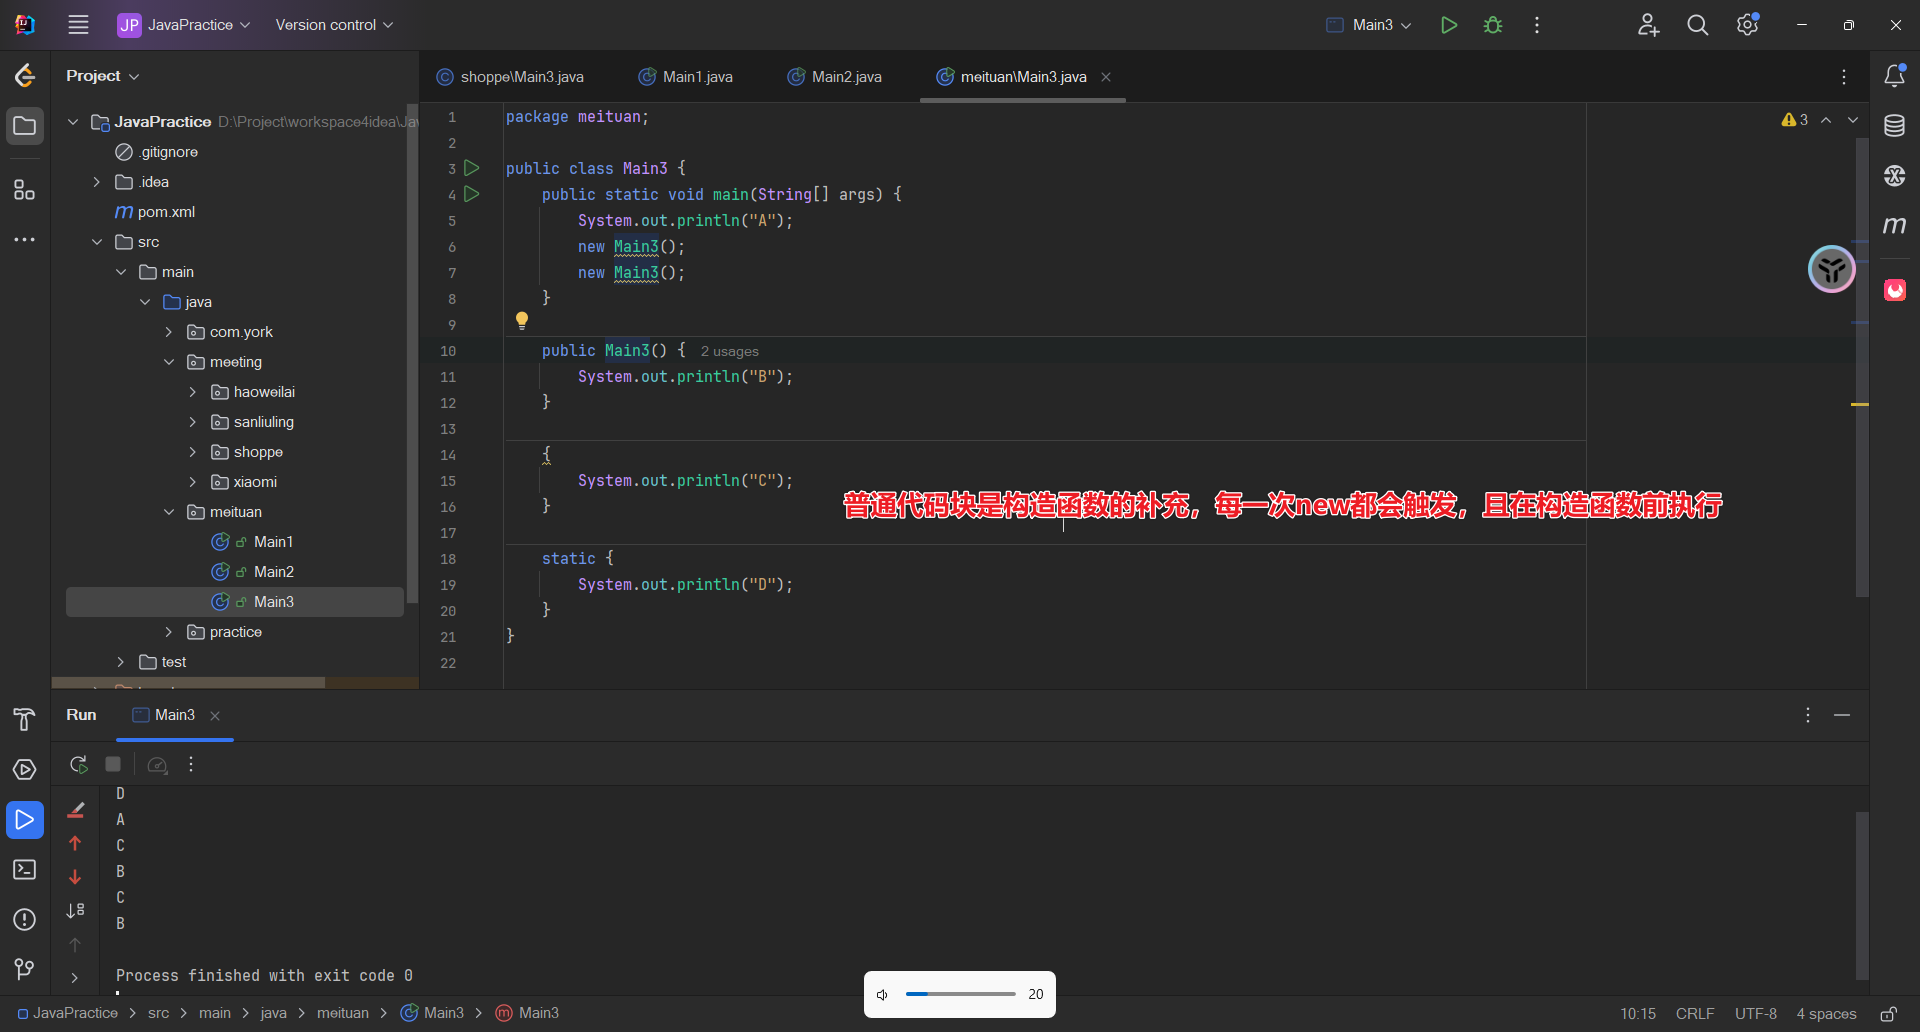The height and width of the screenshot is (1032, 1920).
Task: Open the Maven tool window
Action: click(1894, 225)
